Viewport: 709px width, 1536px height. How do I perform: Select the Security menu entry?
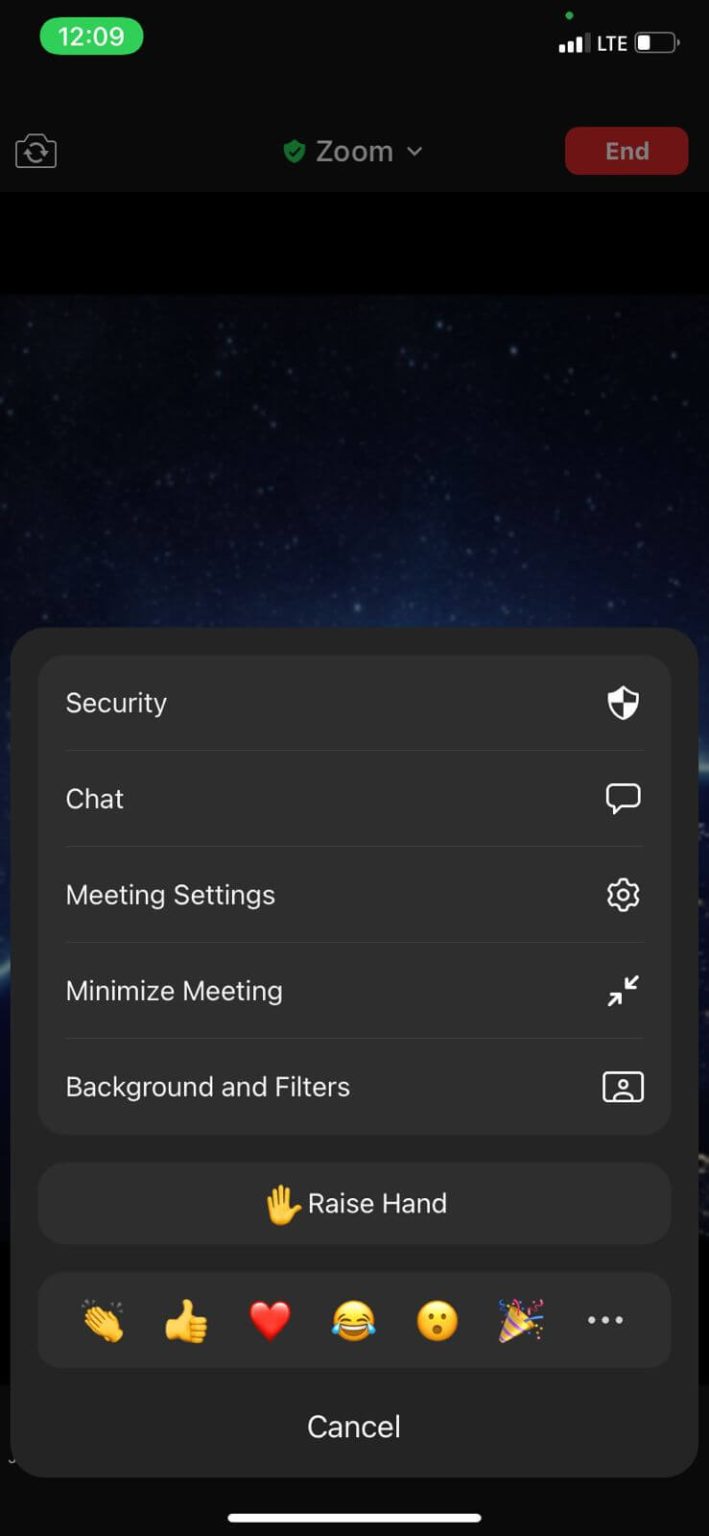click(116, 703)
